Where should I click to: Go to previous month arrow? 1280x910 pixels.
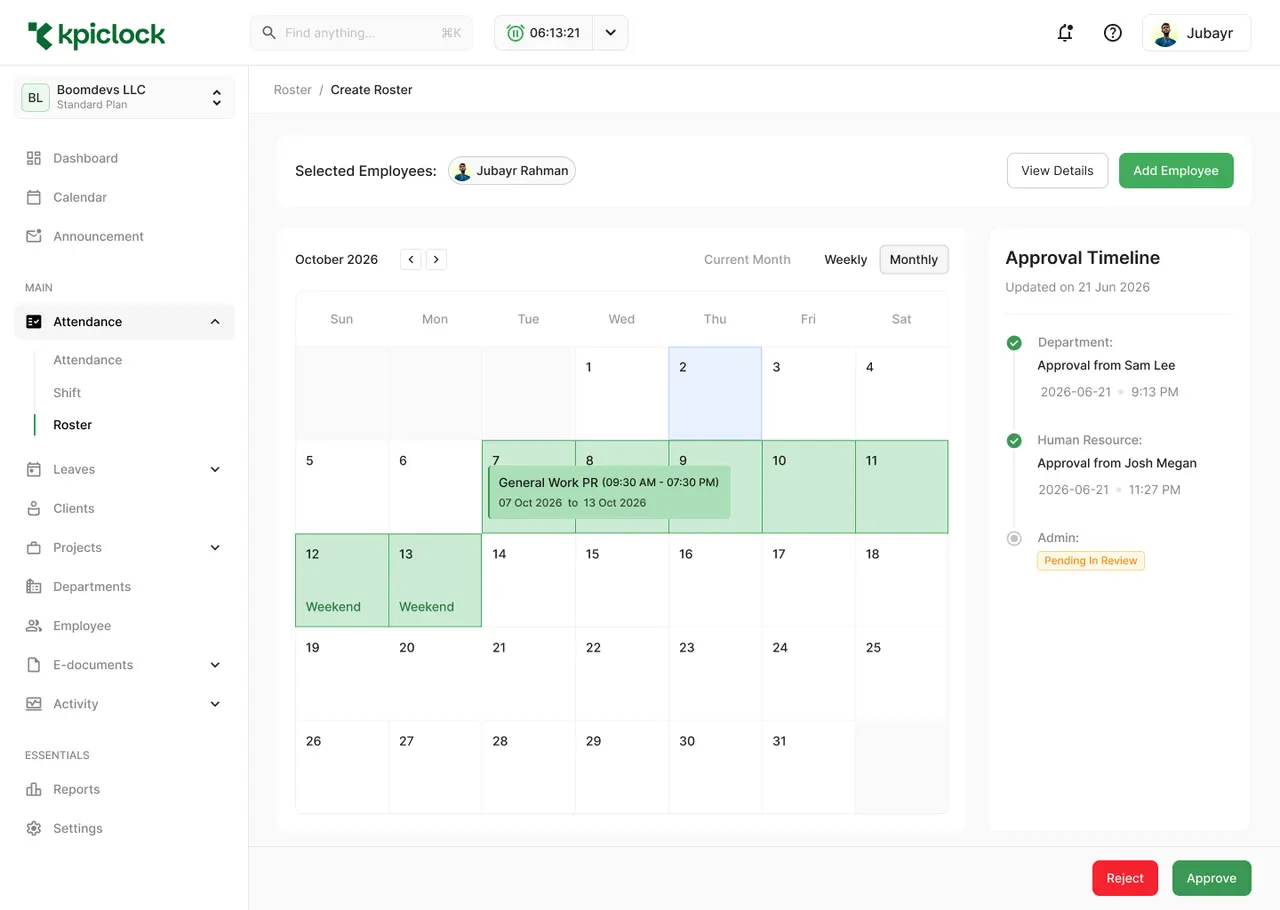tap(410, 260)
